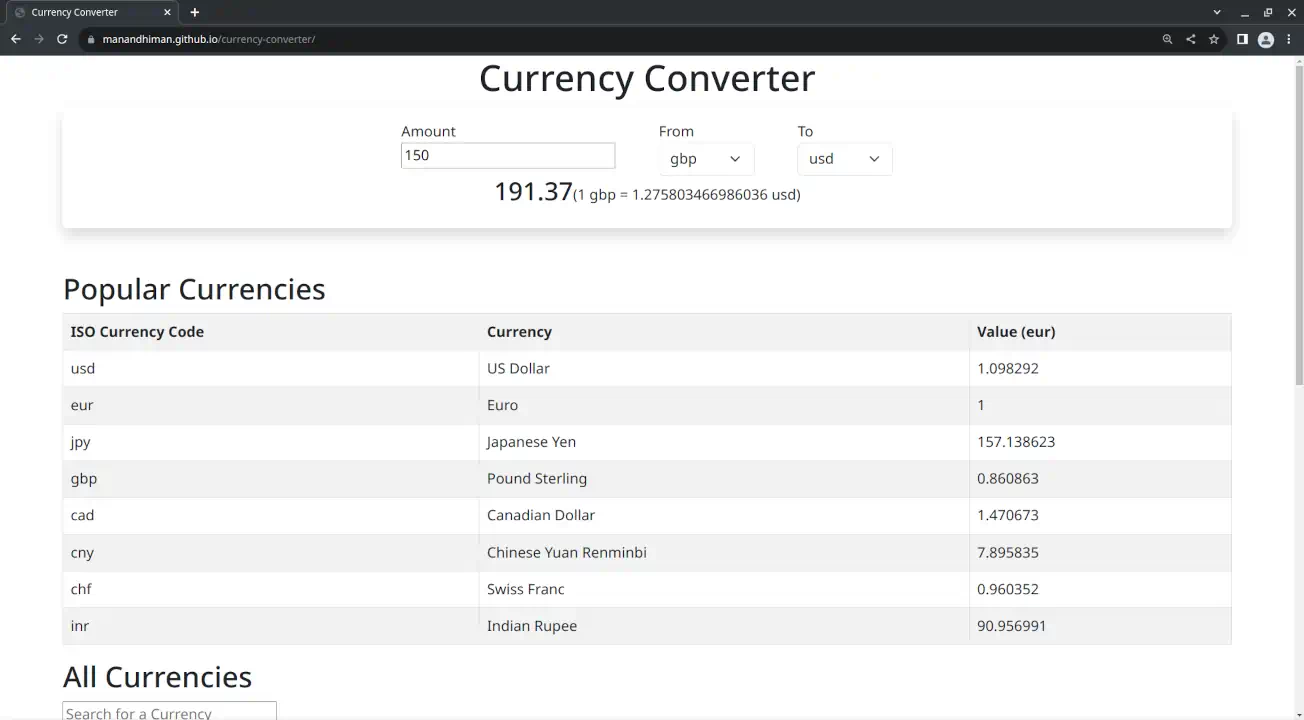Open the tab search chevron

click(x=1217, y=12)
